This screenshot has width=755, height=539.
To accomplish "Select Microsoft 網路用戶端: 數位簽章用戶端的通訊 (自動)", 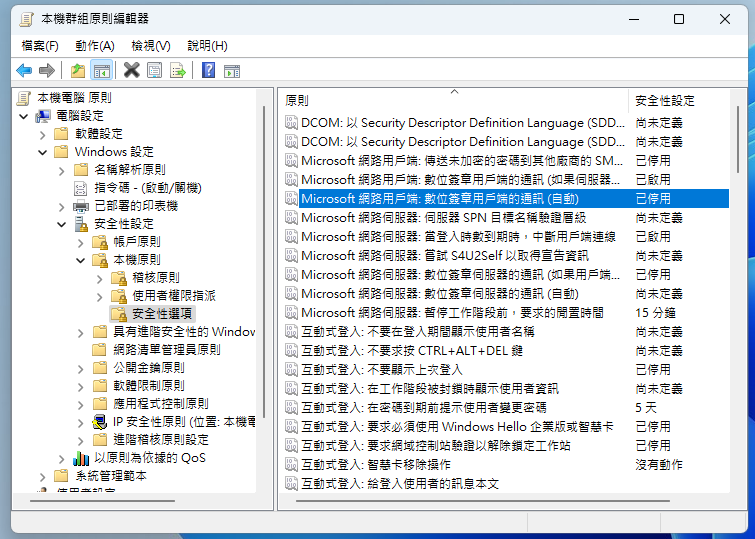I will [x=506, y=198].
